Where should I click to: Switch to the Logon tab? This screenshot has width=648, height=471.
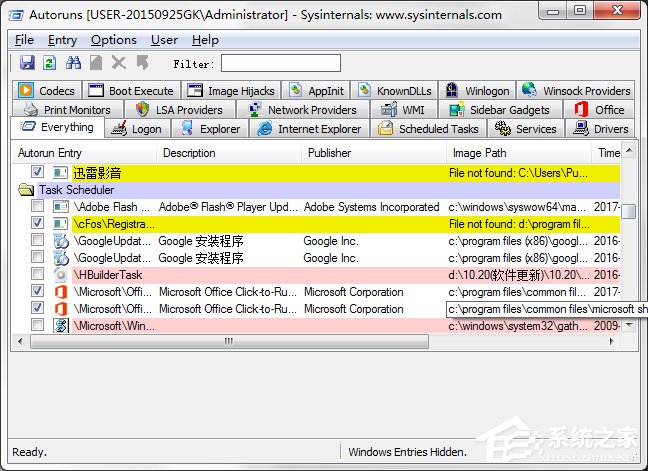pos(137,129)
